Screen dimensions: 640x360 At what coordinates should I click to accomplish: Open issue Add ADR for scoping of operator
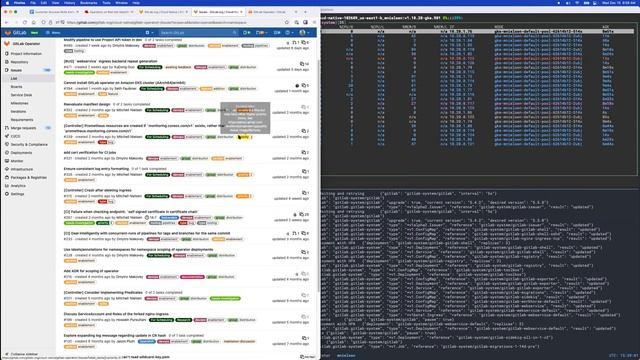tap(91, 271)
